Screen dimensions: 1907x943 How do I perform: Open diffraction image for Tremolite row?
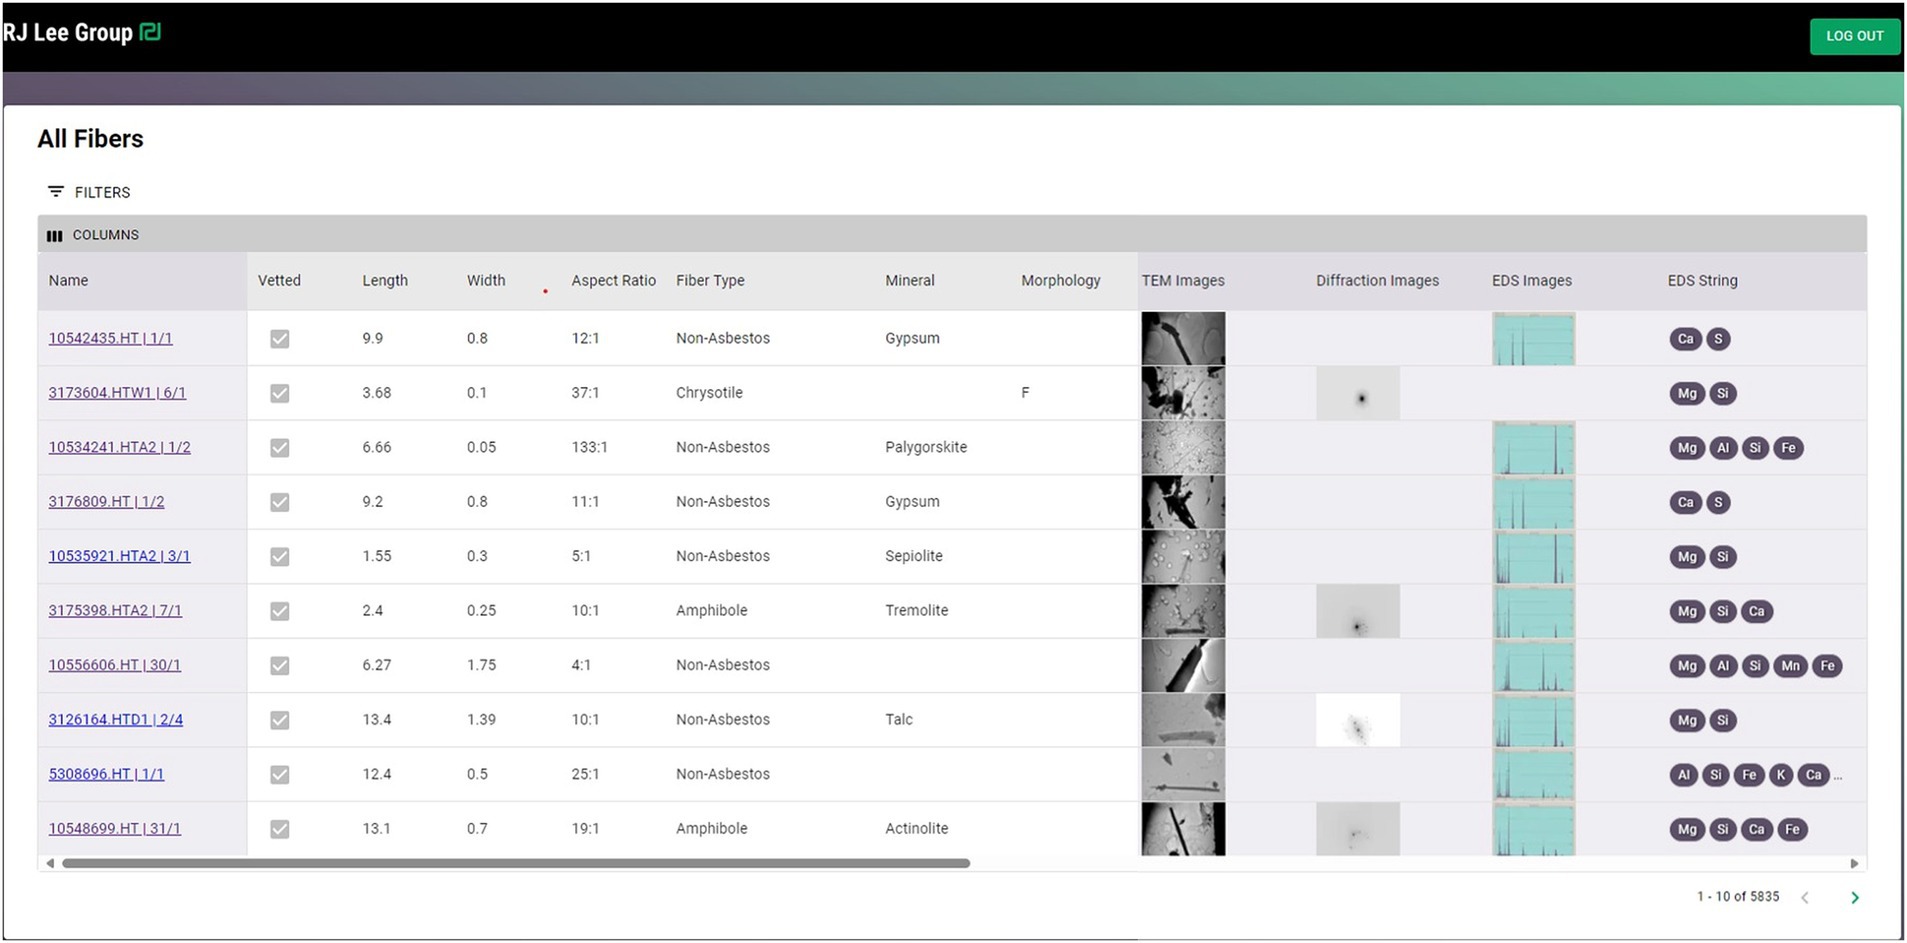coord(1358,611)
